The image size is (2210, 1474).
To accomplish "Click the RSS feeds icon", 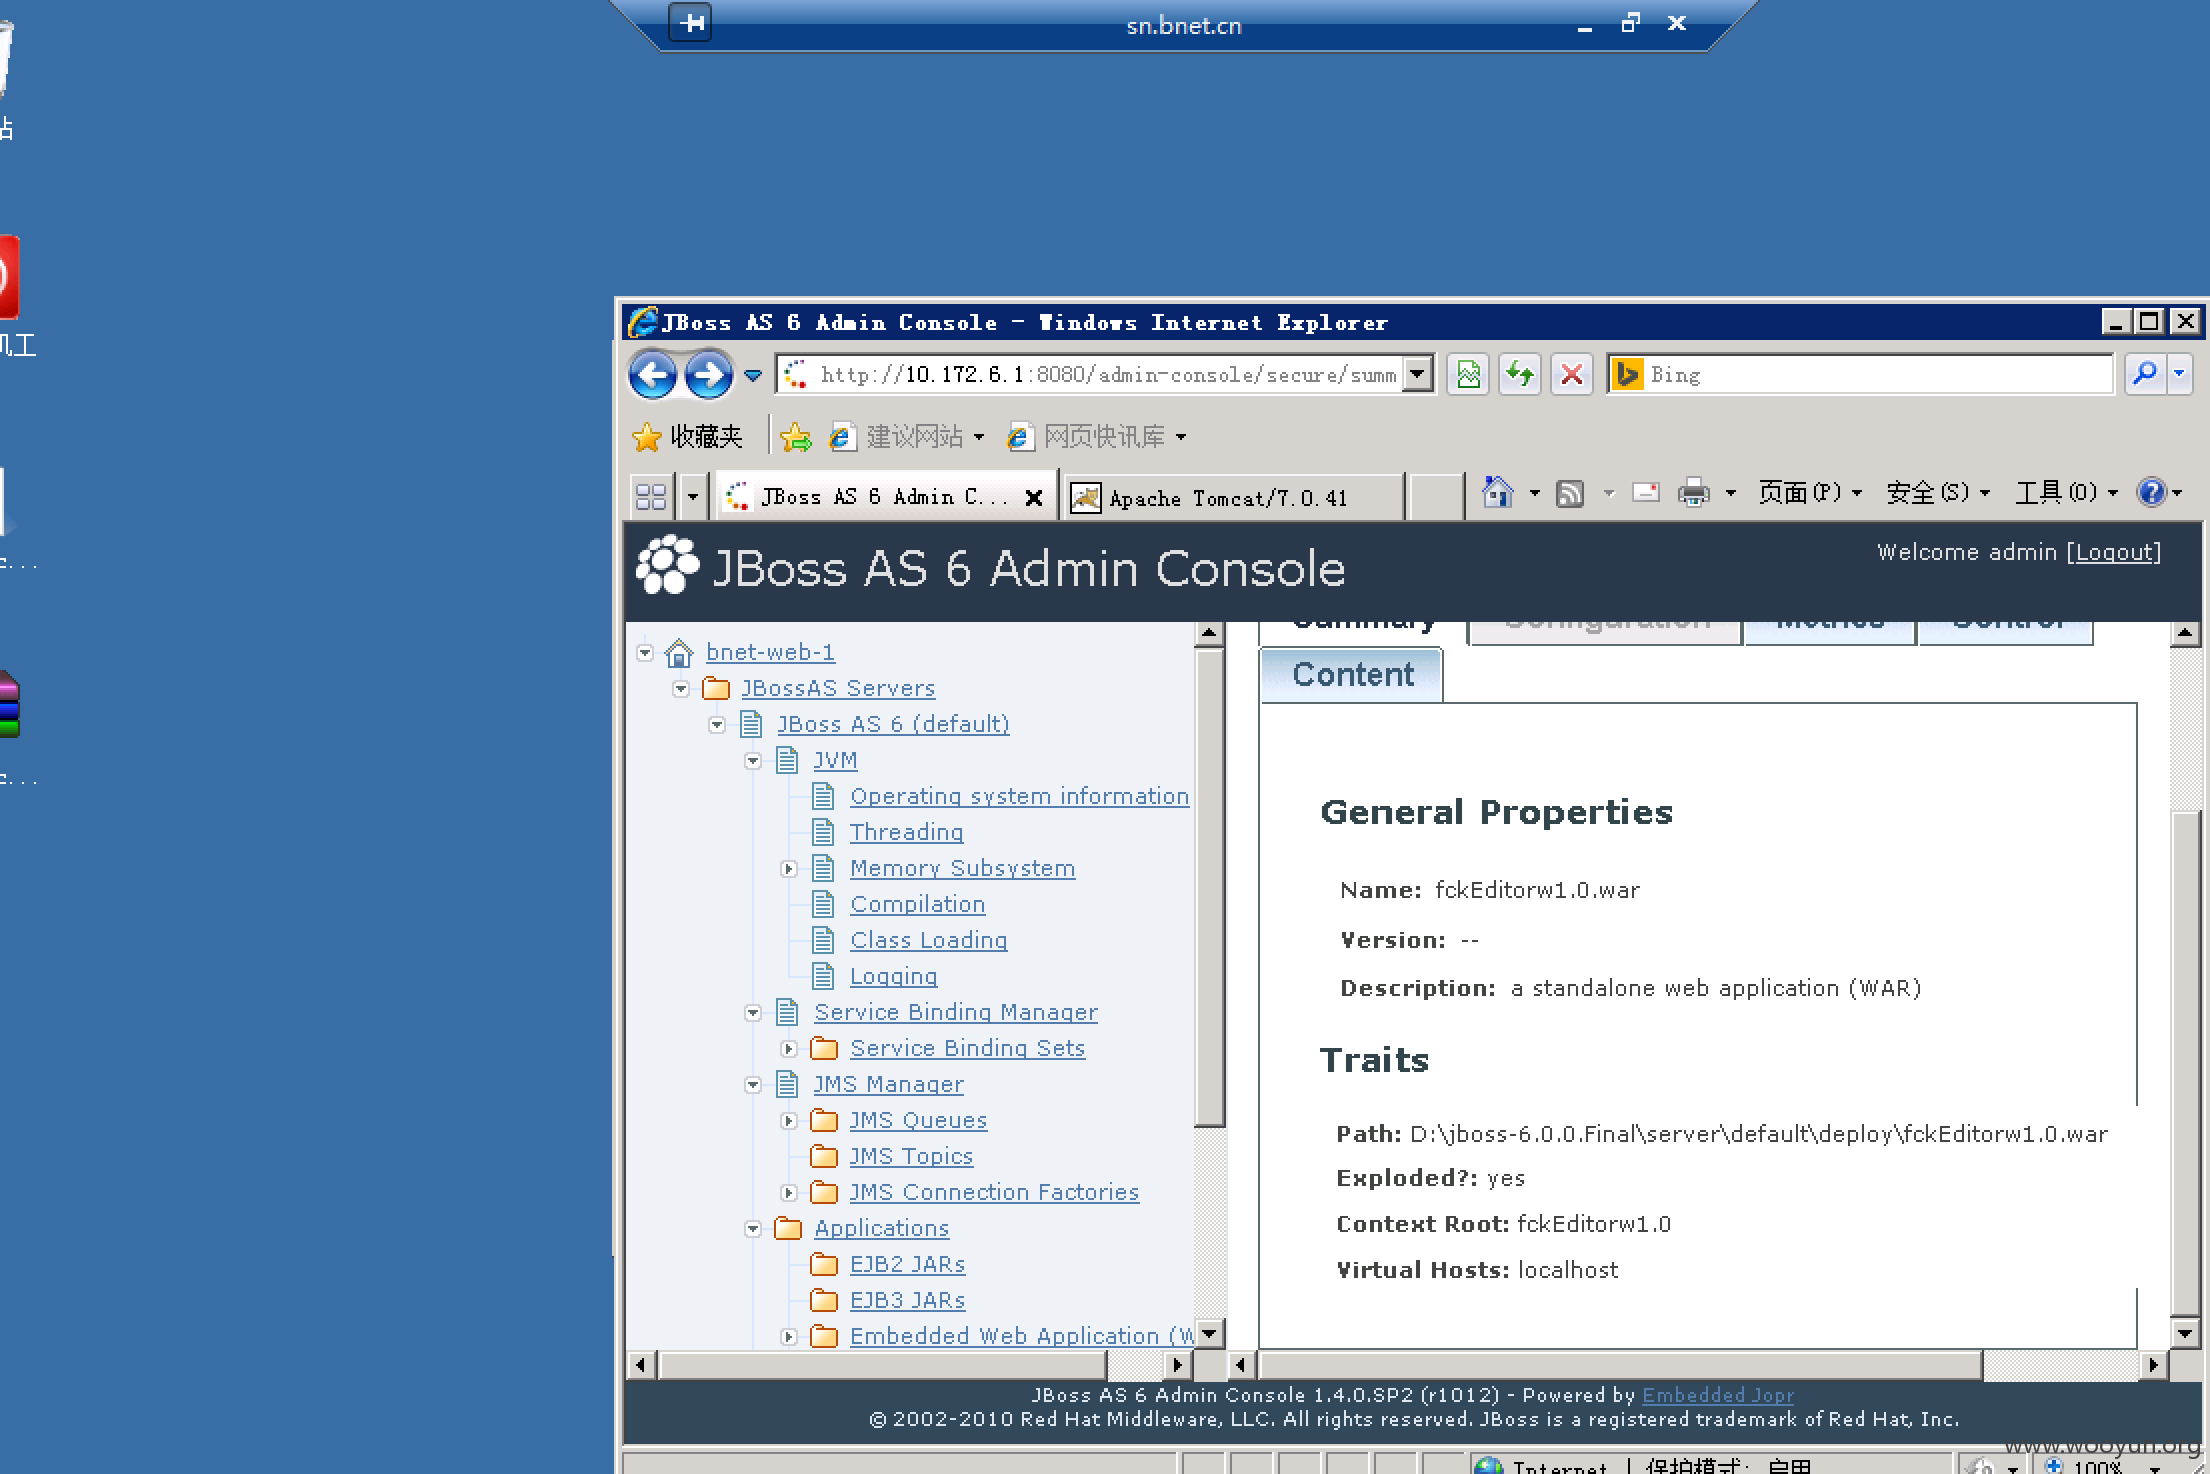I will (x=1570, y=493).
